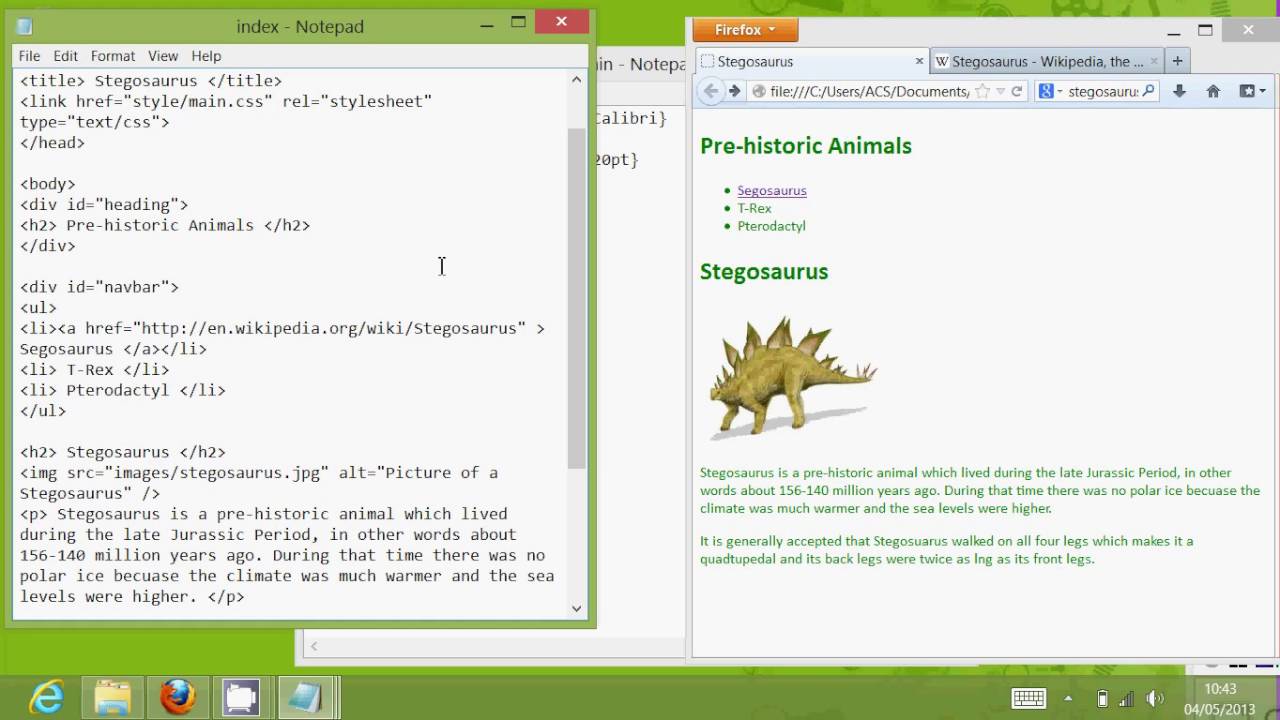
Task: Follow the Segosaurus link in the page
Action: tap(772, 190)
